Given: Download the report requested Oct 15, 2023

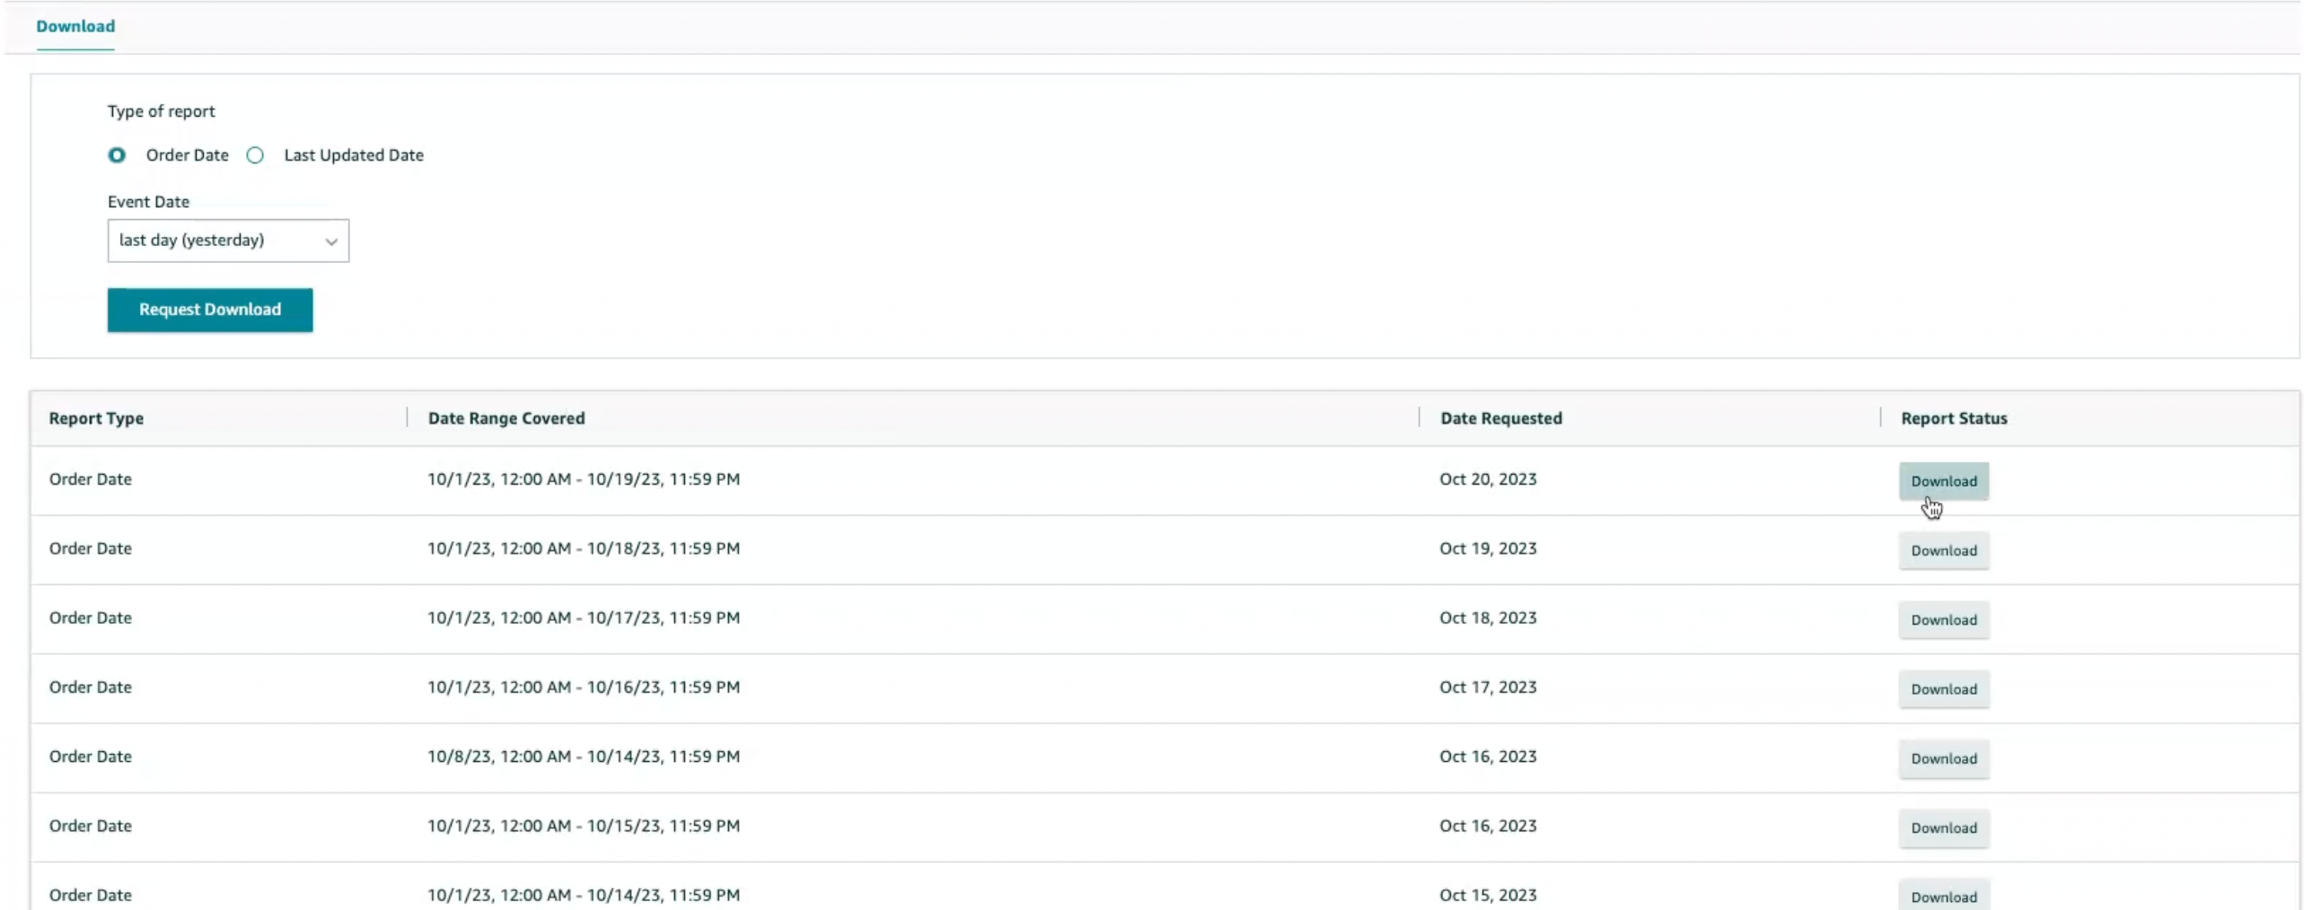Looking at the screenshot, I should click(1943, 896).
